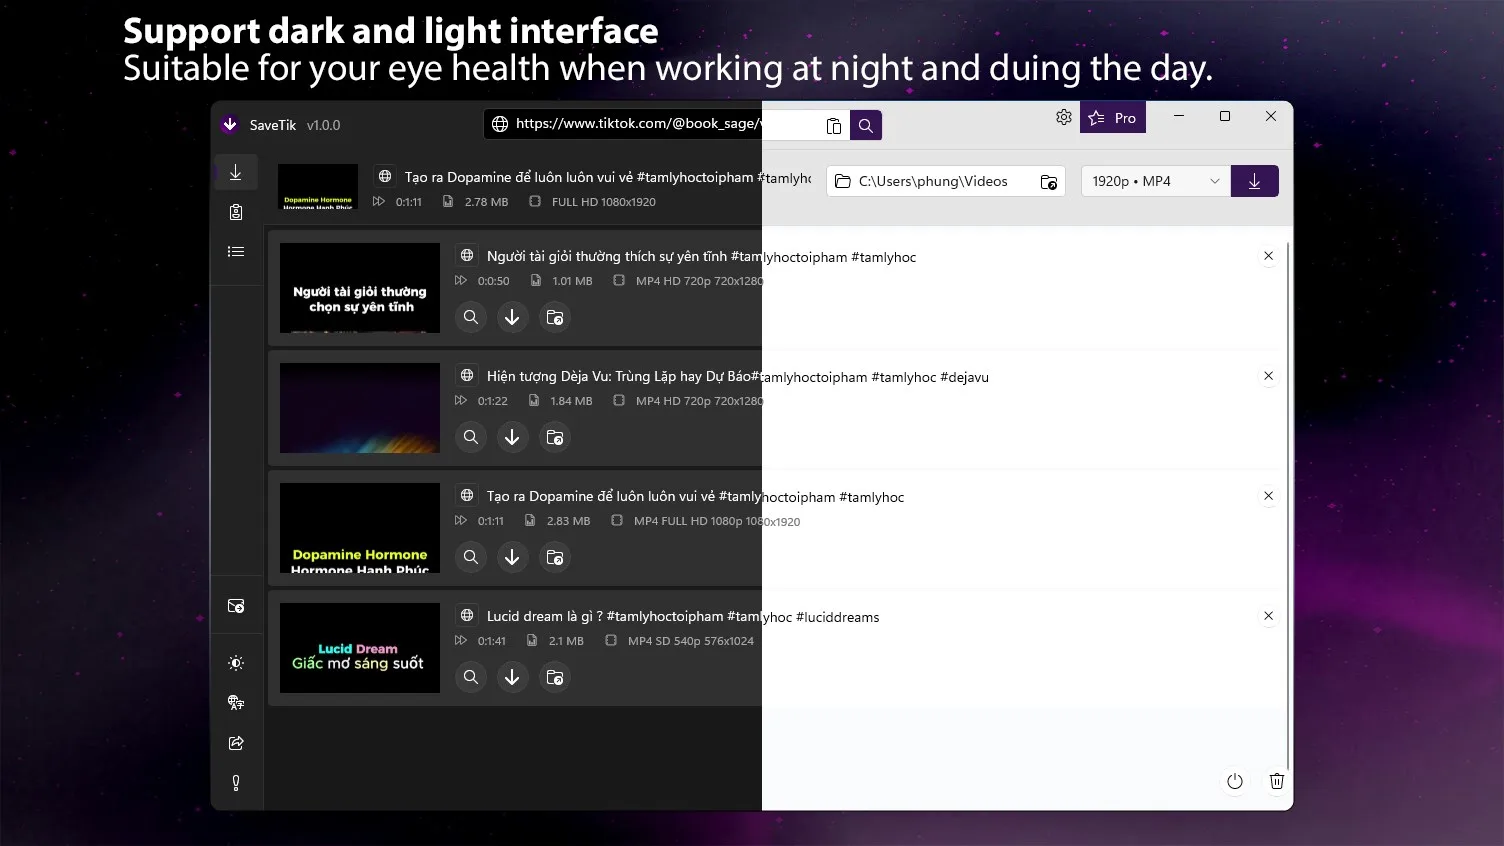Open folder for 'Hiện tượng Déja Vu' video
The image size is (1504, 846).
pyautogui.click(x=554, y=437)
